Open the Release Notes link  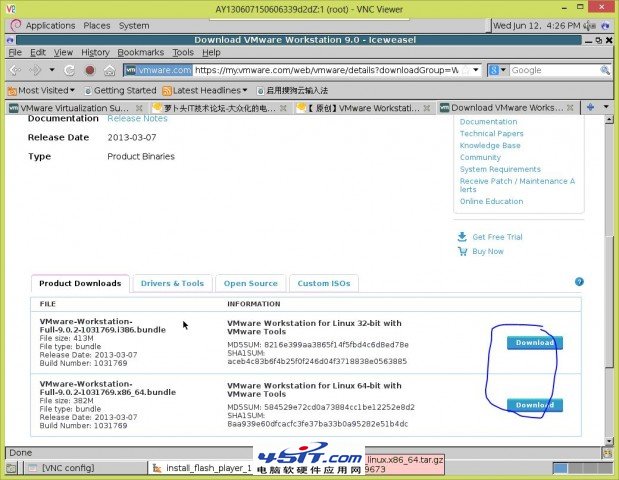point(137,118)
